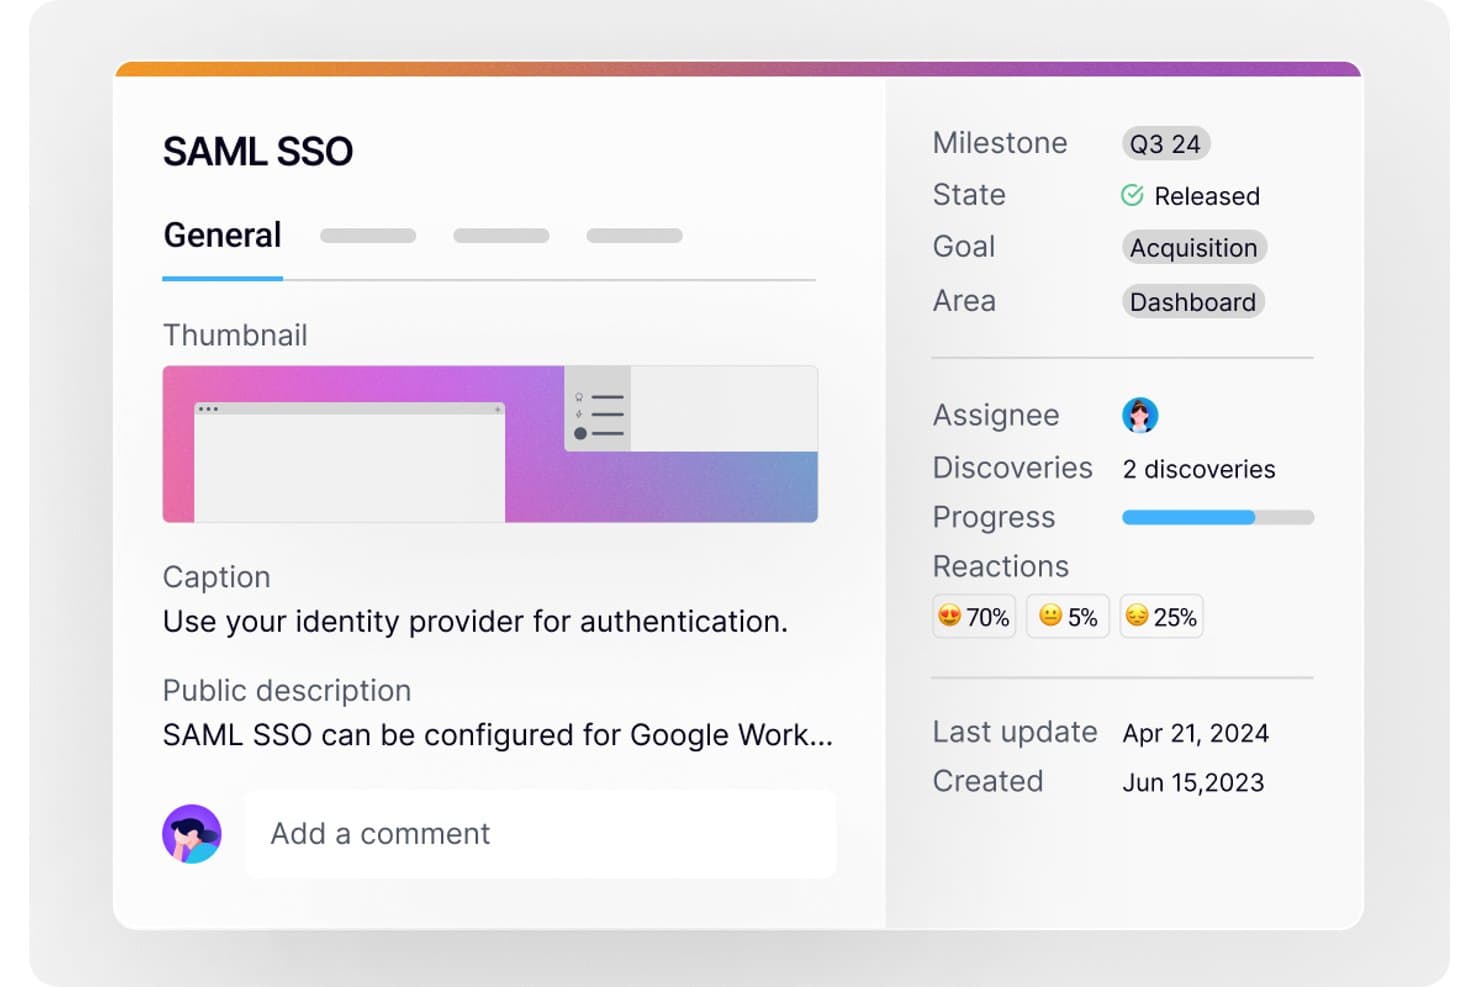
Task: Open the Acquisition goal tag
Action: 1194,248
